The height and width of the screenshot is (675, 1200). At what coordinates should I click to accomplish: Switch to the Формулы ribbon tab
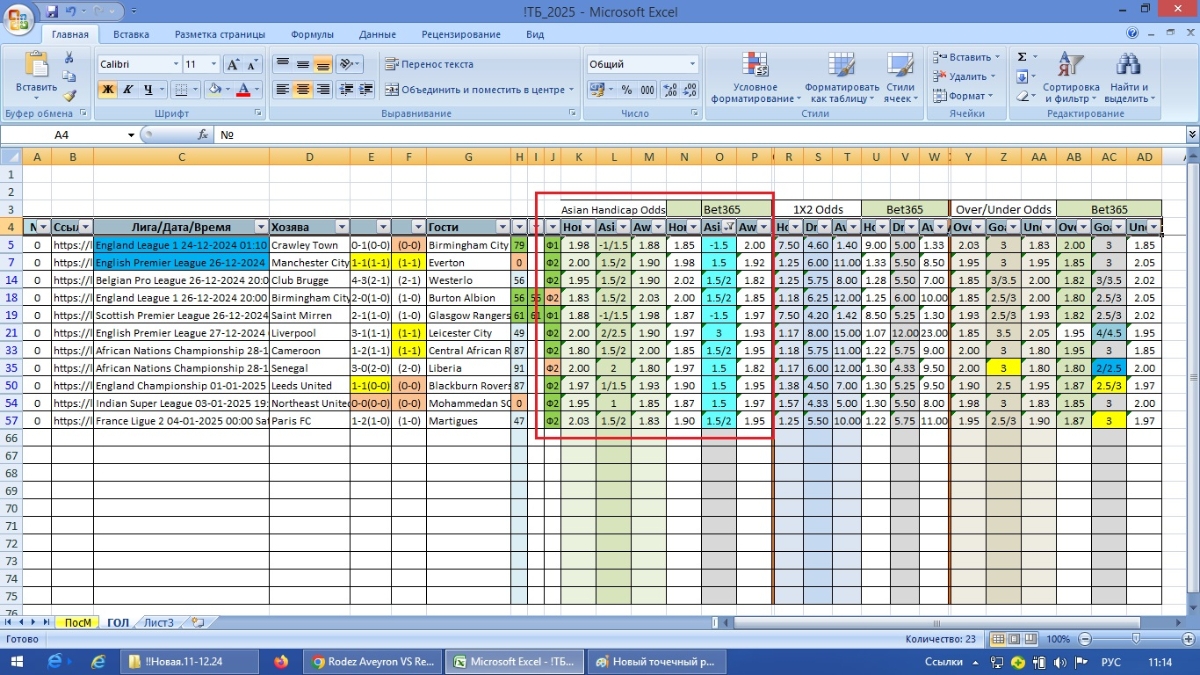pos(312,34)
